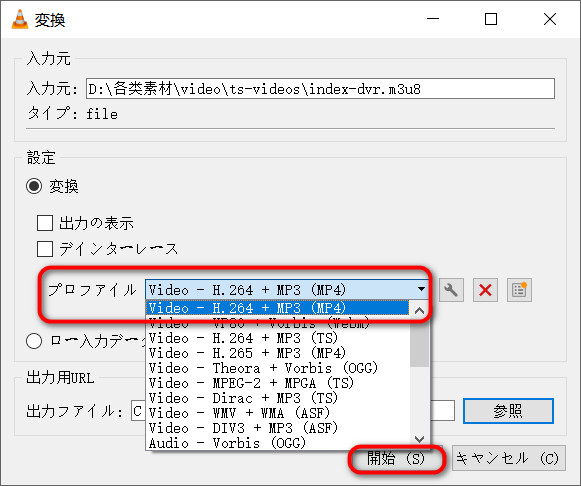The height and width of the screenshot is (486, 581).
Task: Click キャンセル (C) button
Action: [x=508, y=459]
